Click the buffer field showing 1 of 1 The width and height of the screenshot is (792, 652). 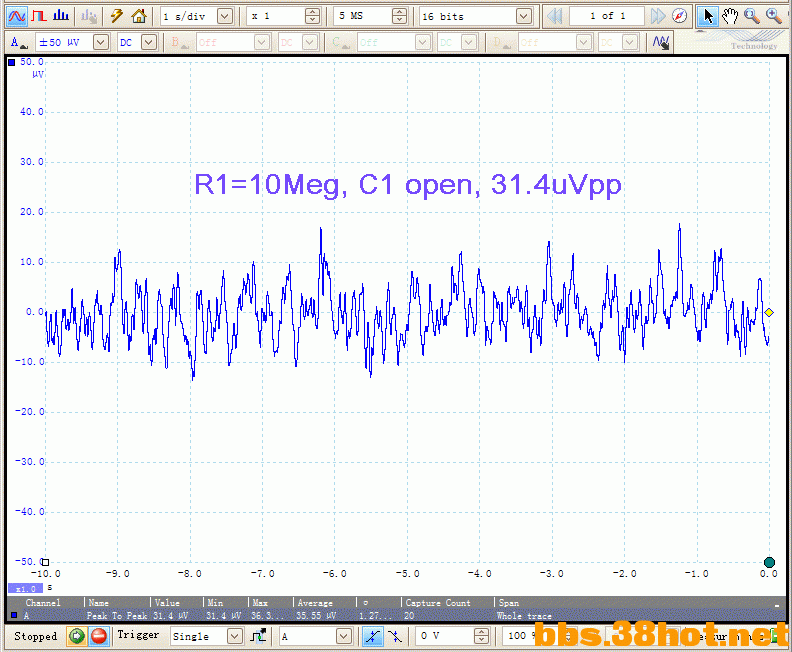(x=607, y=17)
